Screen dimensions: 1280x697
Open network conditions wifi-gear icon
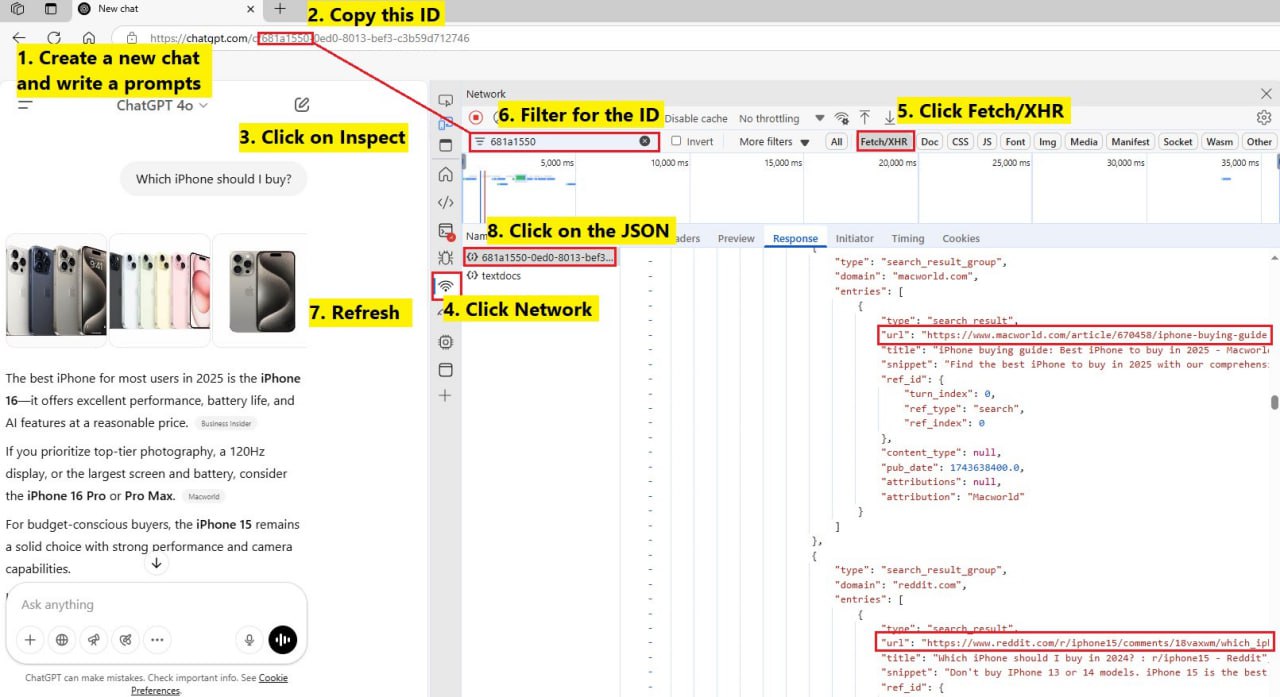[x=842, y=118]
